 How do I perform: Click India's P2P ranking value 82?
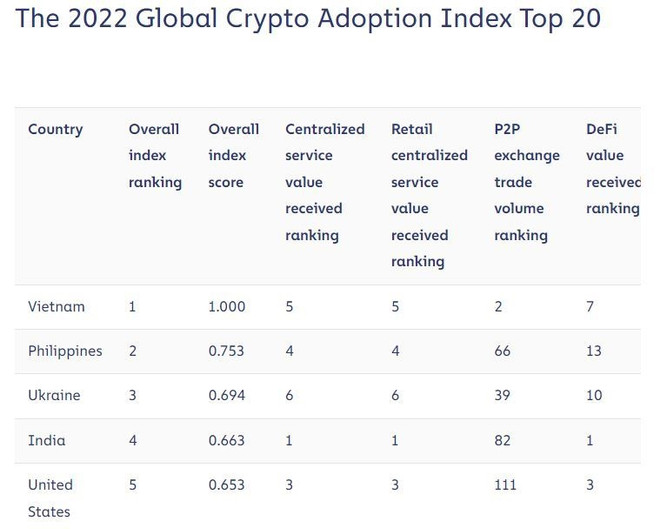pyautogui.click(x=502, y=440)
